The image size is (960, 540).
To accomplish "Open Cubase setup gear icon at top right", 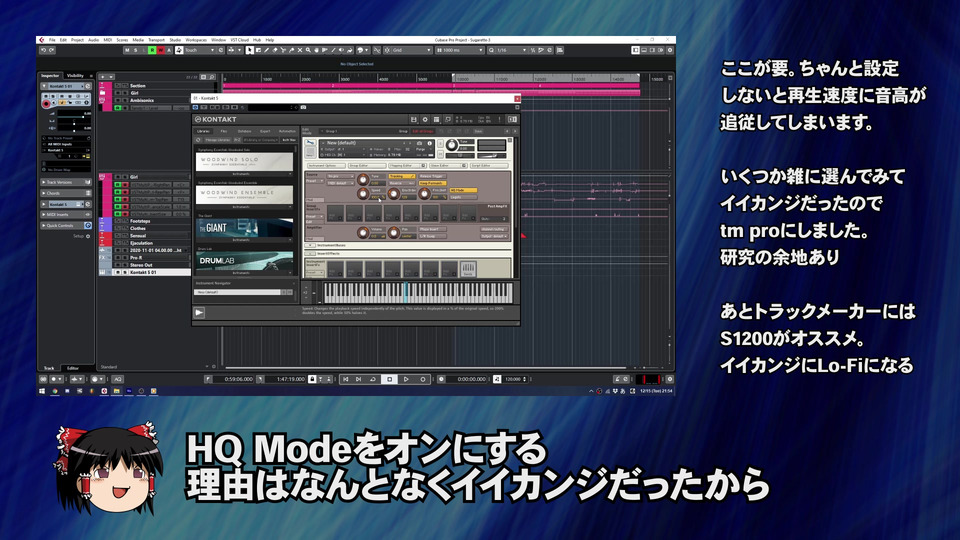I will [670, 50].
